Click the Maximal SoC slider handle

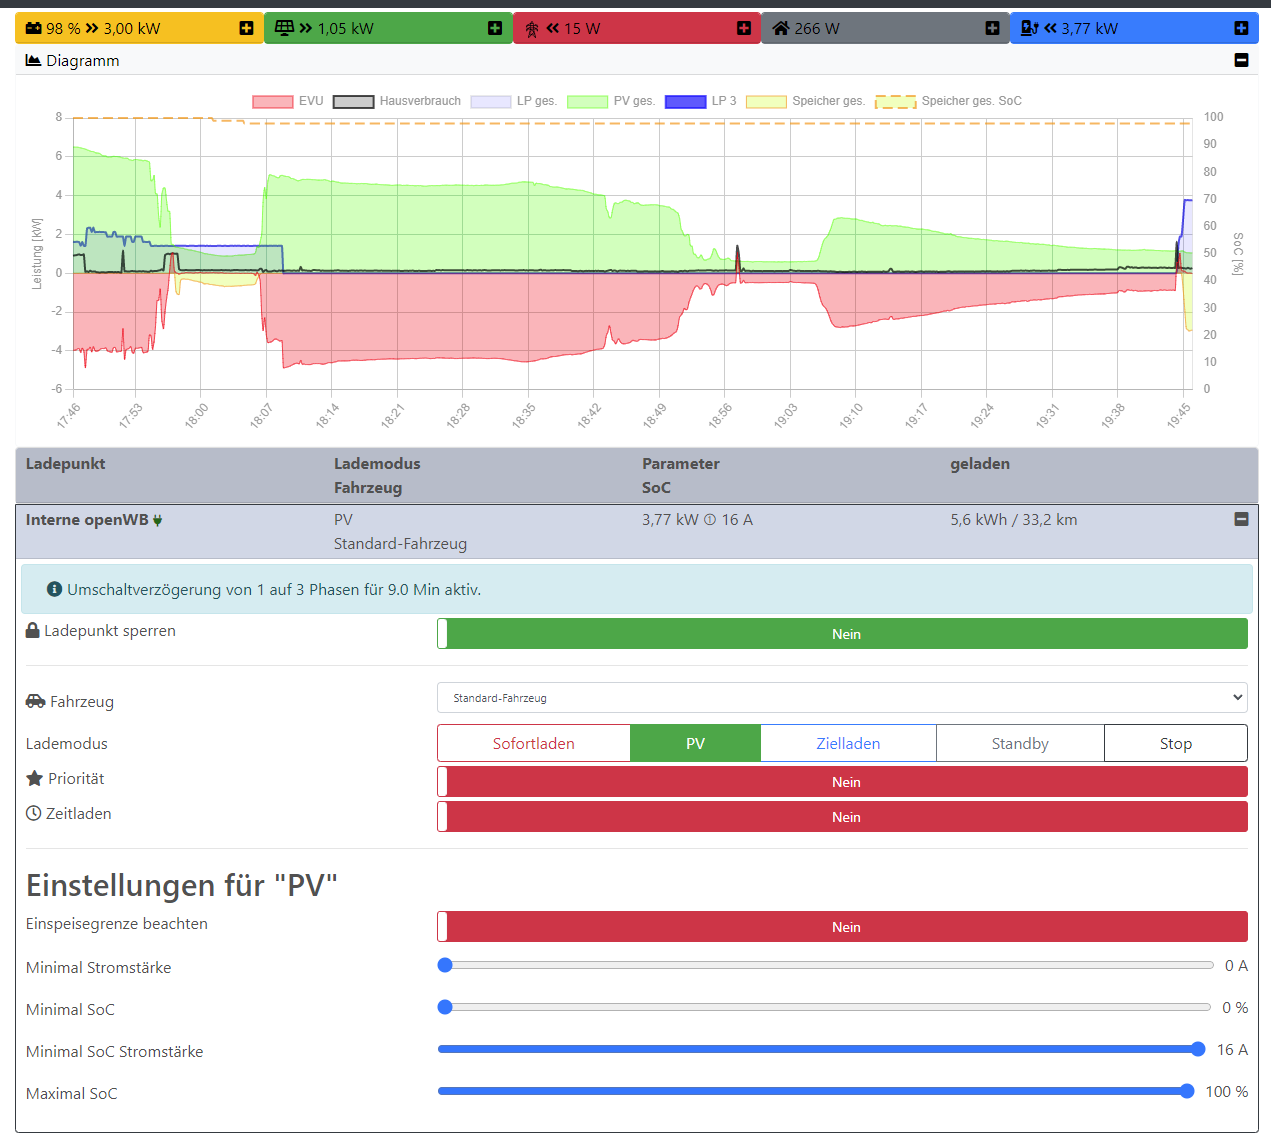click(1187, 1091)
